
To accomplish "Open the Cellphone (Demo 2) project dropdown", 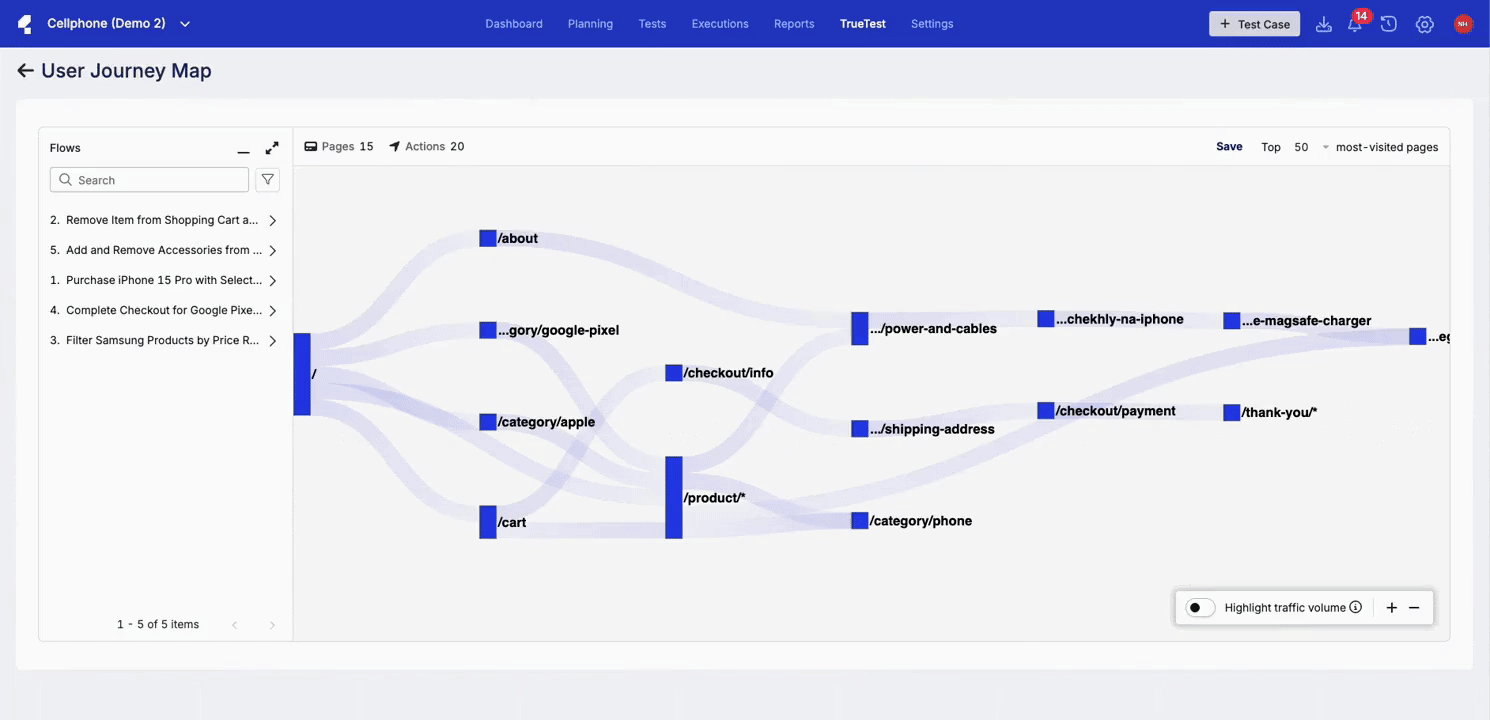I will click(x=118, y=23).
